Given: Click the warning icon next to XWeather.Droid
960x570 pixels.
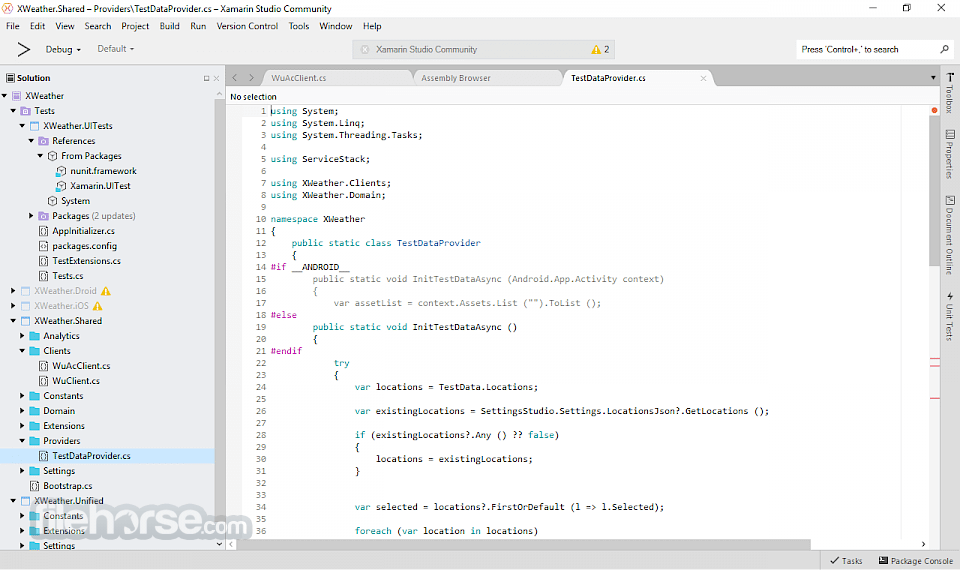Looking at the screenshot, I should (106, 291).
